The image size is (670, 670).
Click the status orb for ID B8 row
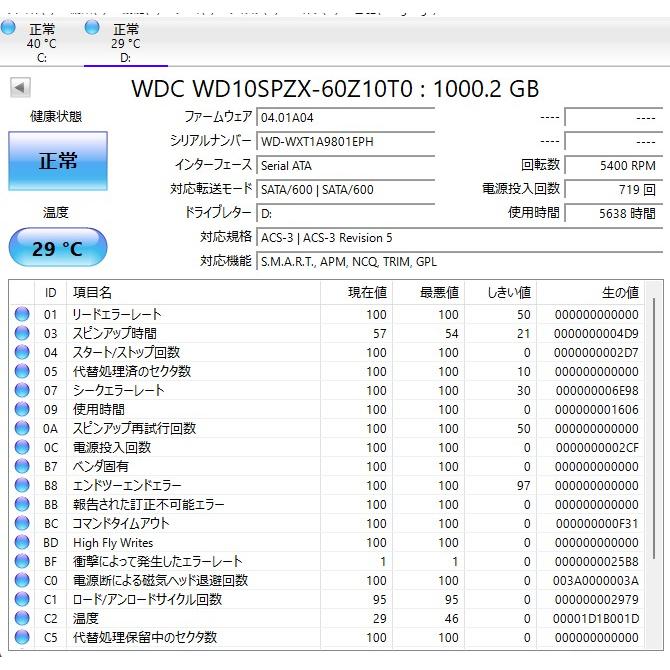click(22, 485)
